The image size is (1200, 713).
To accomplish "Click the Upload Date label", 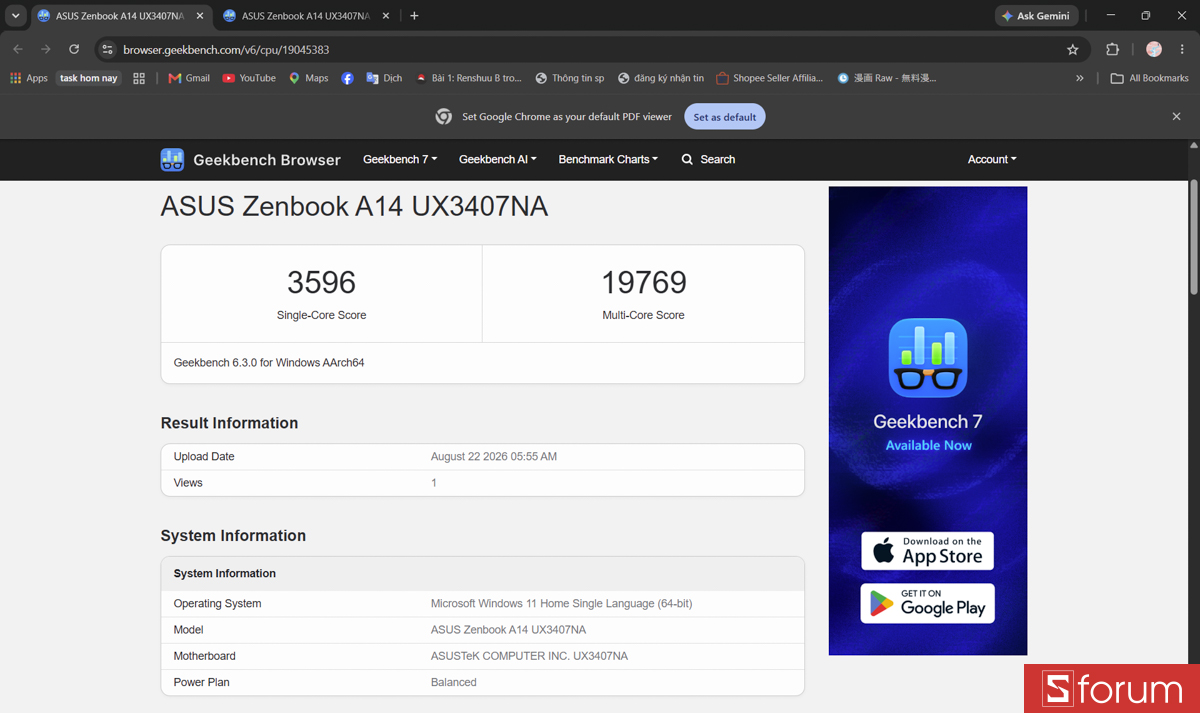I will tap(204, 457).
